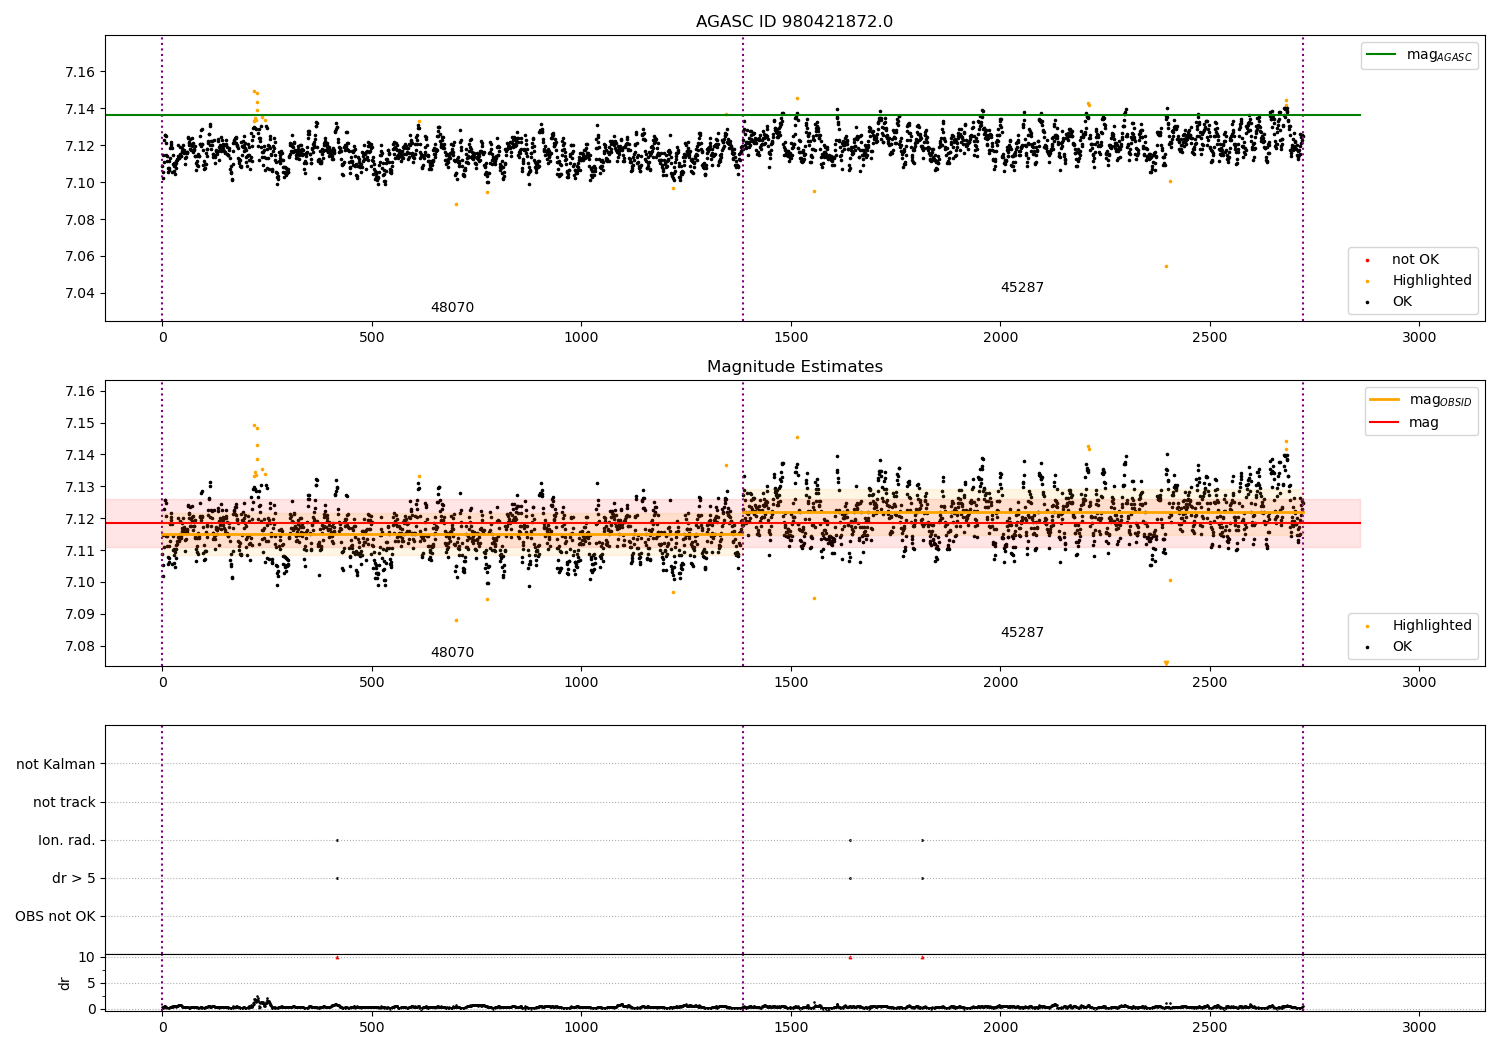Click the red triangle marker near x=1640 in dr panel
The image size is (1500, 1050).
point(850,958)
